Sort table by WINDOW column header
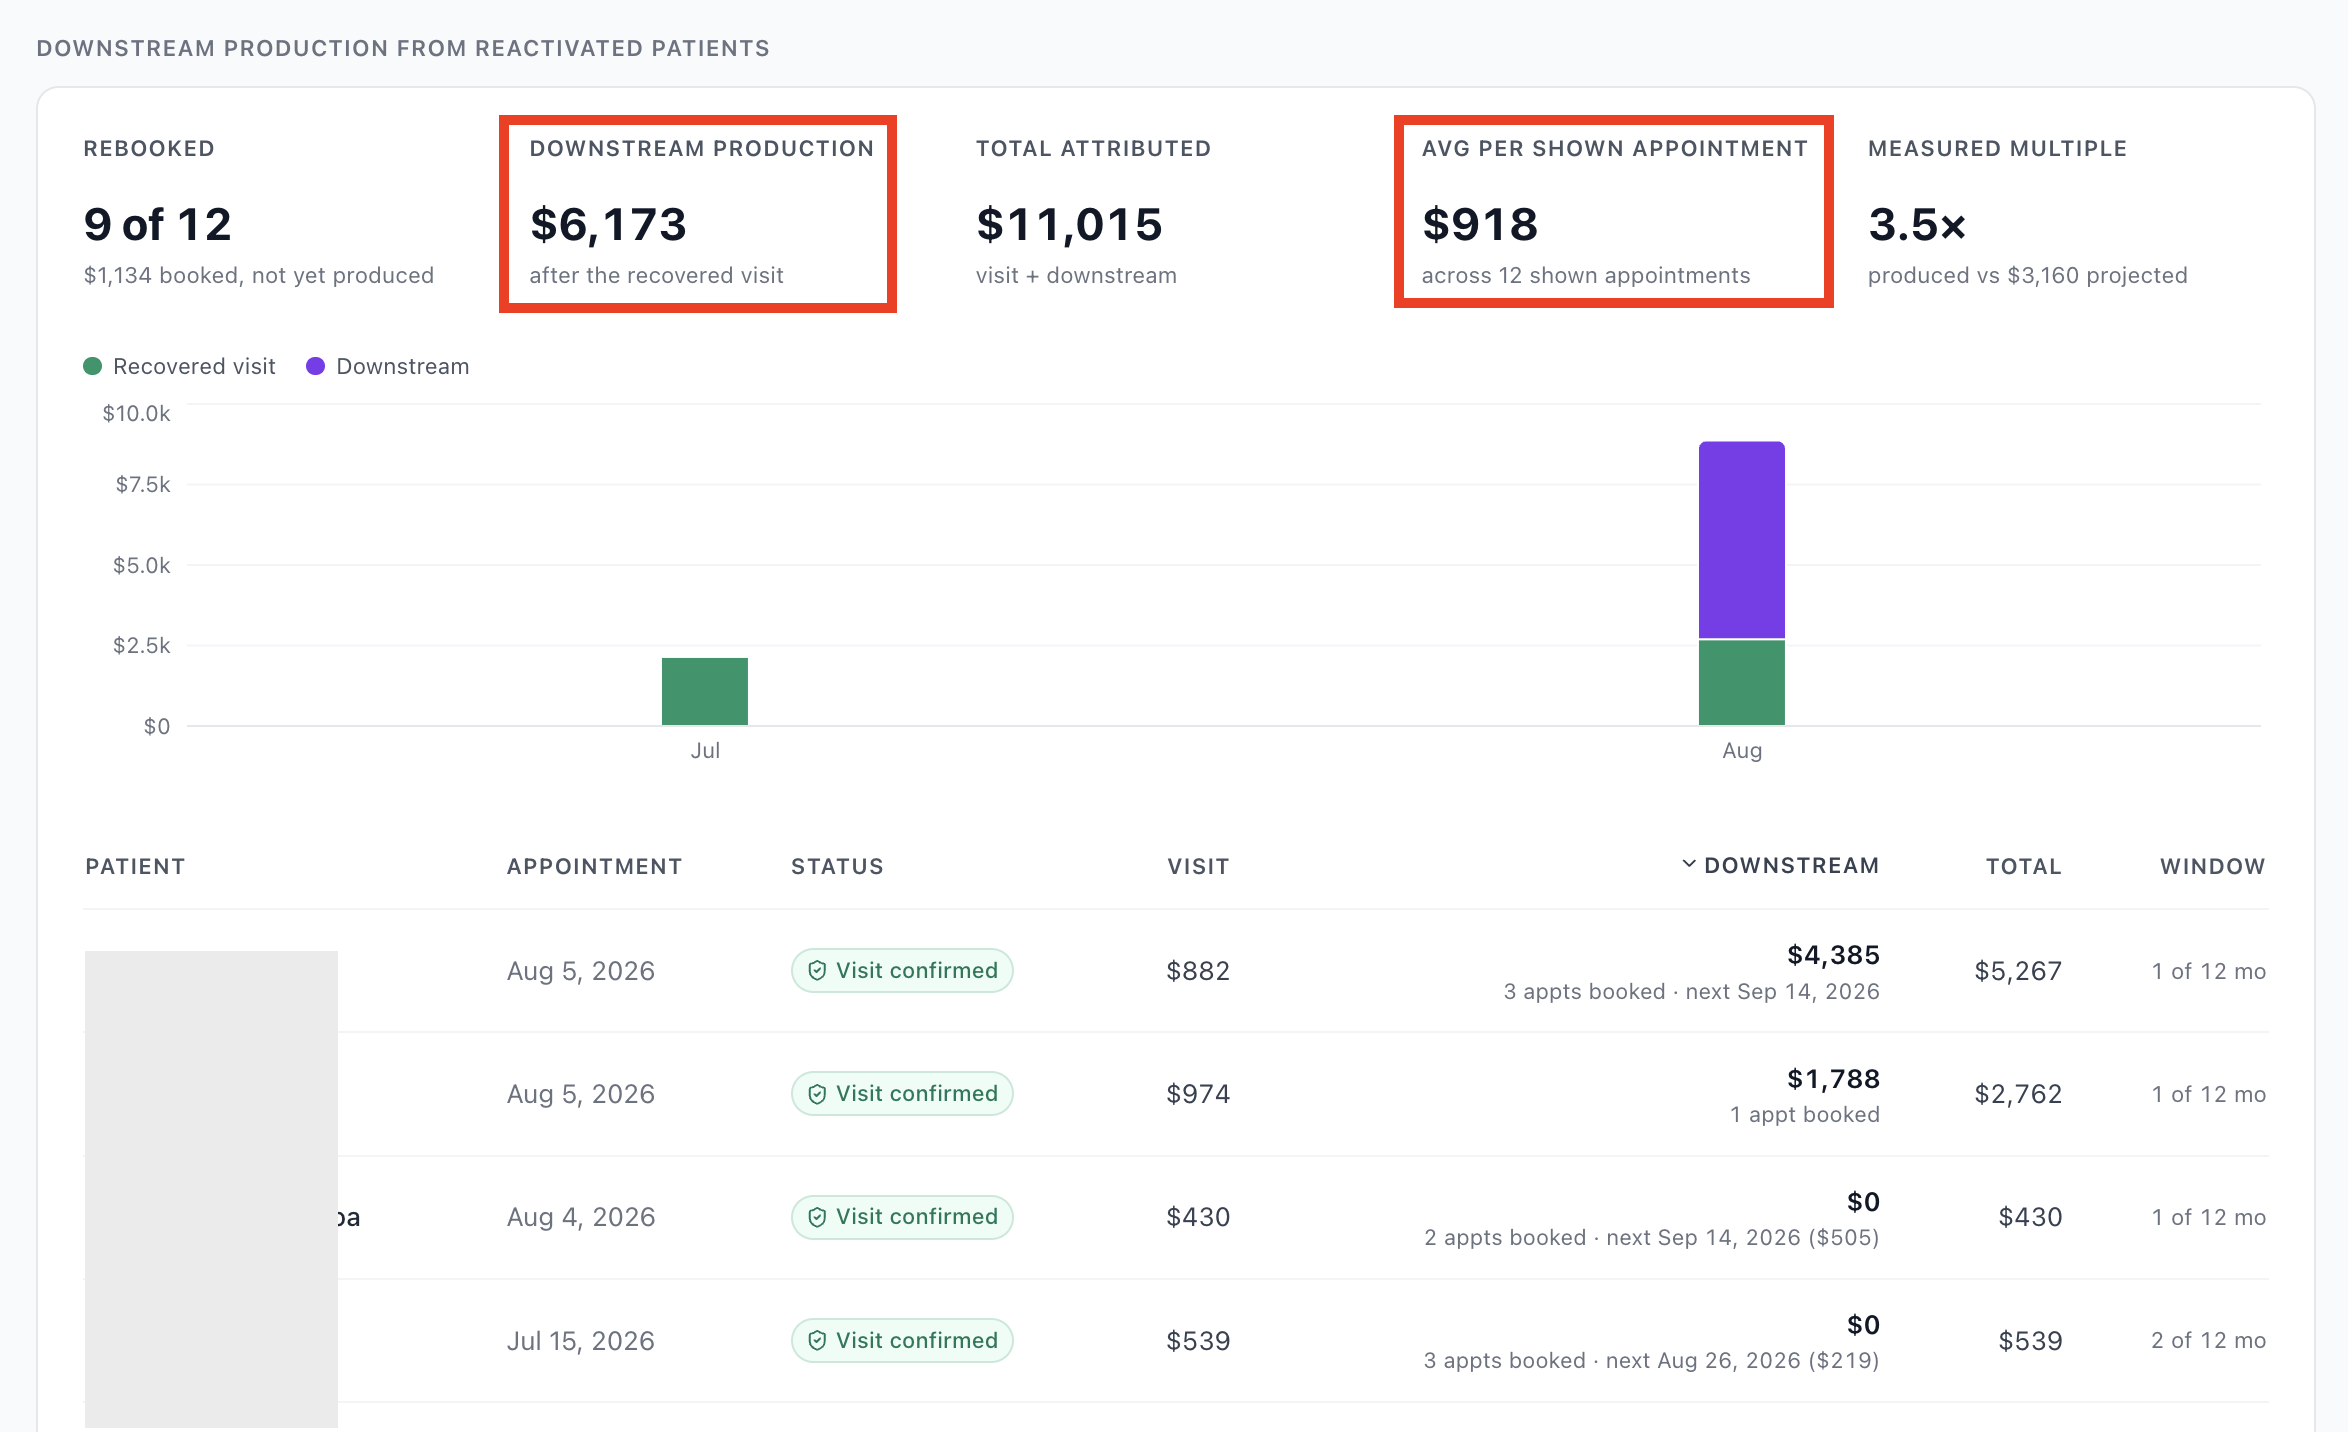The width and height of the screenshot is (2348, 1432). tap(2212, 866)
